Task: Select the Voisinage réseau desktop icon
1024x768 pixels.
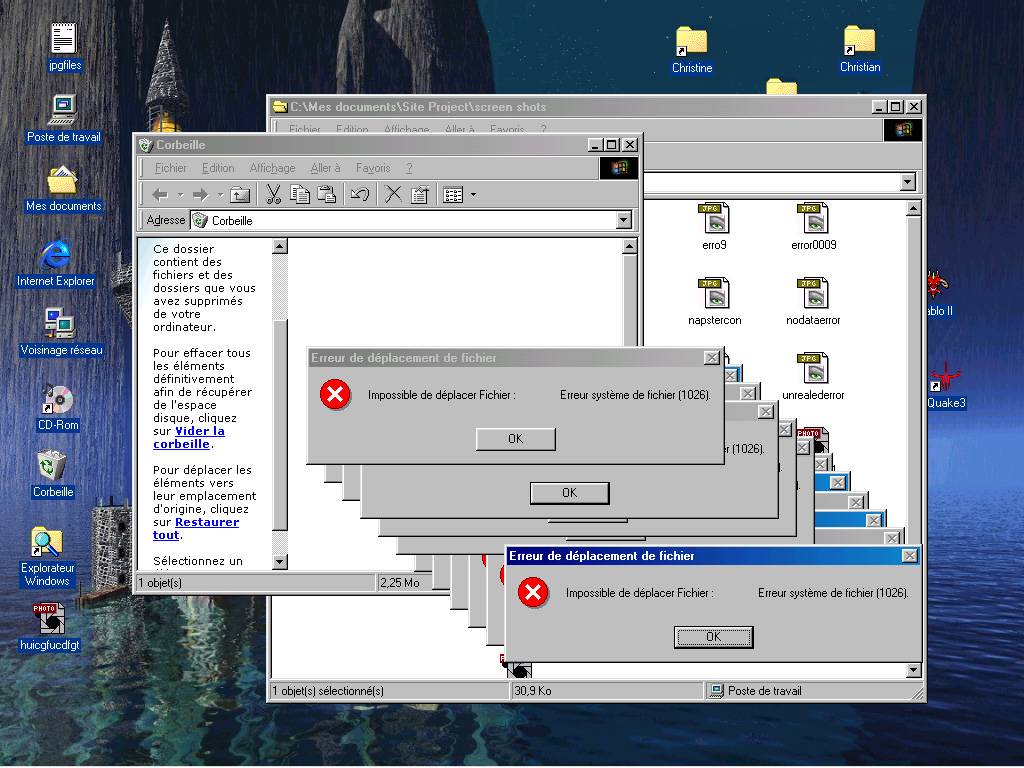Action: 61,332
